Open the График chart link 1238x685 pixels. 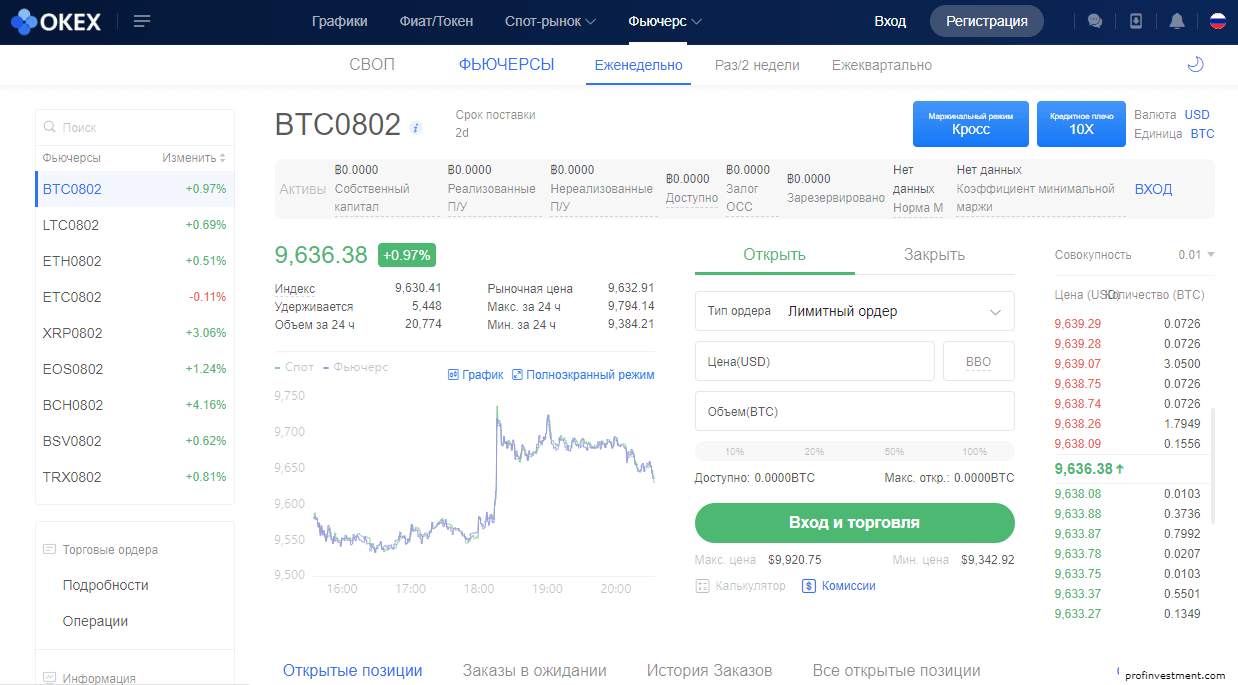[x=476, y=375]
